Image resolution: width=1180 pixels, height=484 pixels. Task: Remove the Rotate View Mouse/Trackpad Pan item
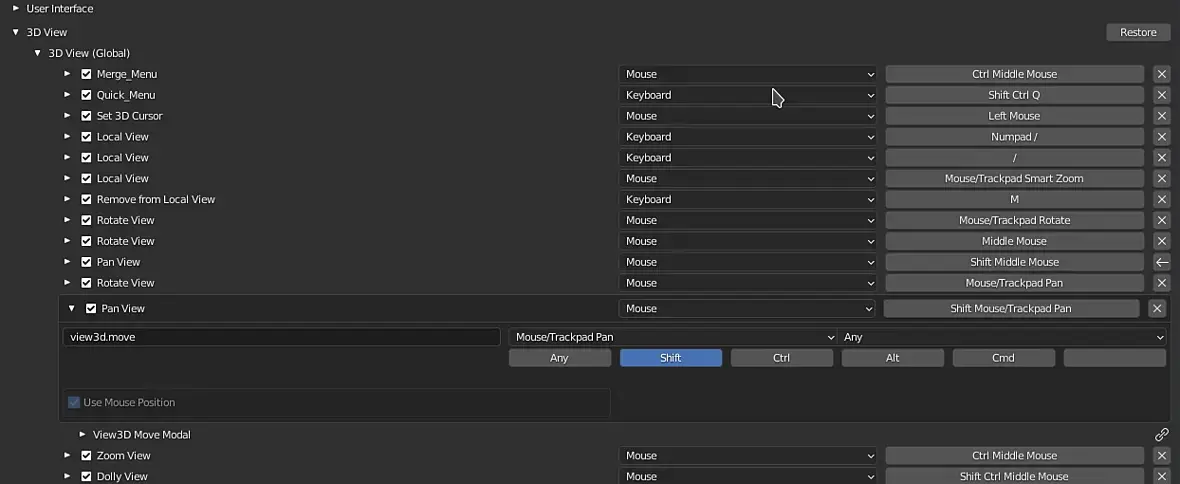tap(1161, 283)
